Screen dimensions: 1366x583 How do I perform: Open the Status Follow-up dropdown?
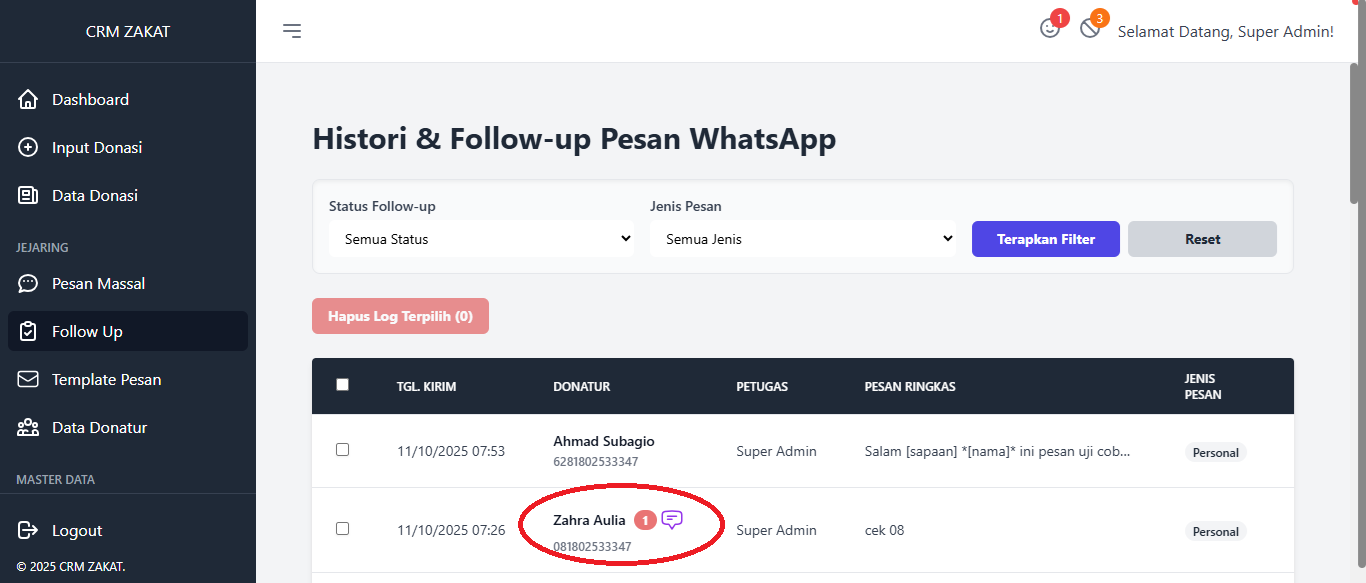pyautogui.click(x=481, y=239)
